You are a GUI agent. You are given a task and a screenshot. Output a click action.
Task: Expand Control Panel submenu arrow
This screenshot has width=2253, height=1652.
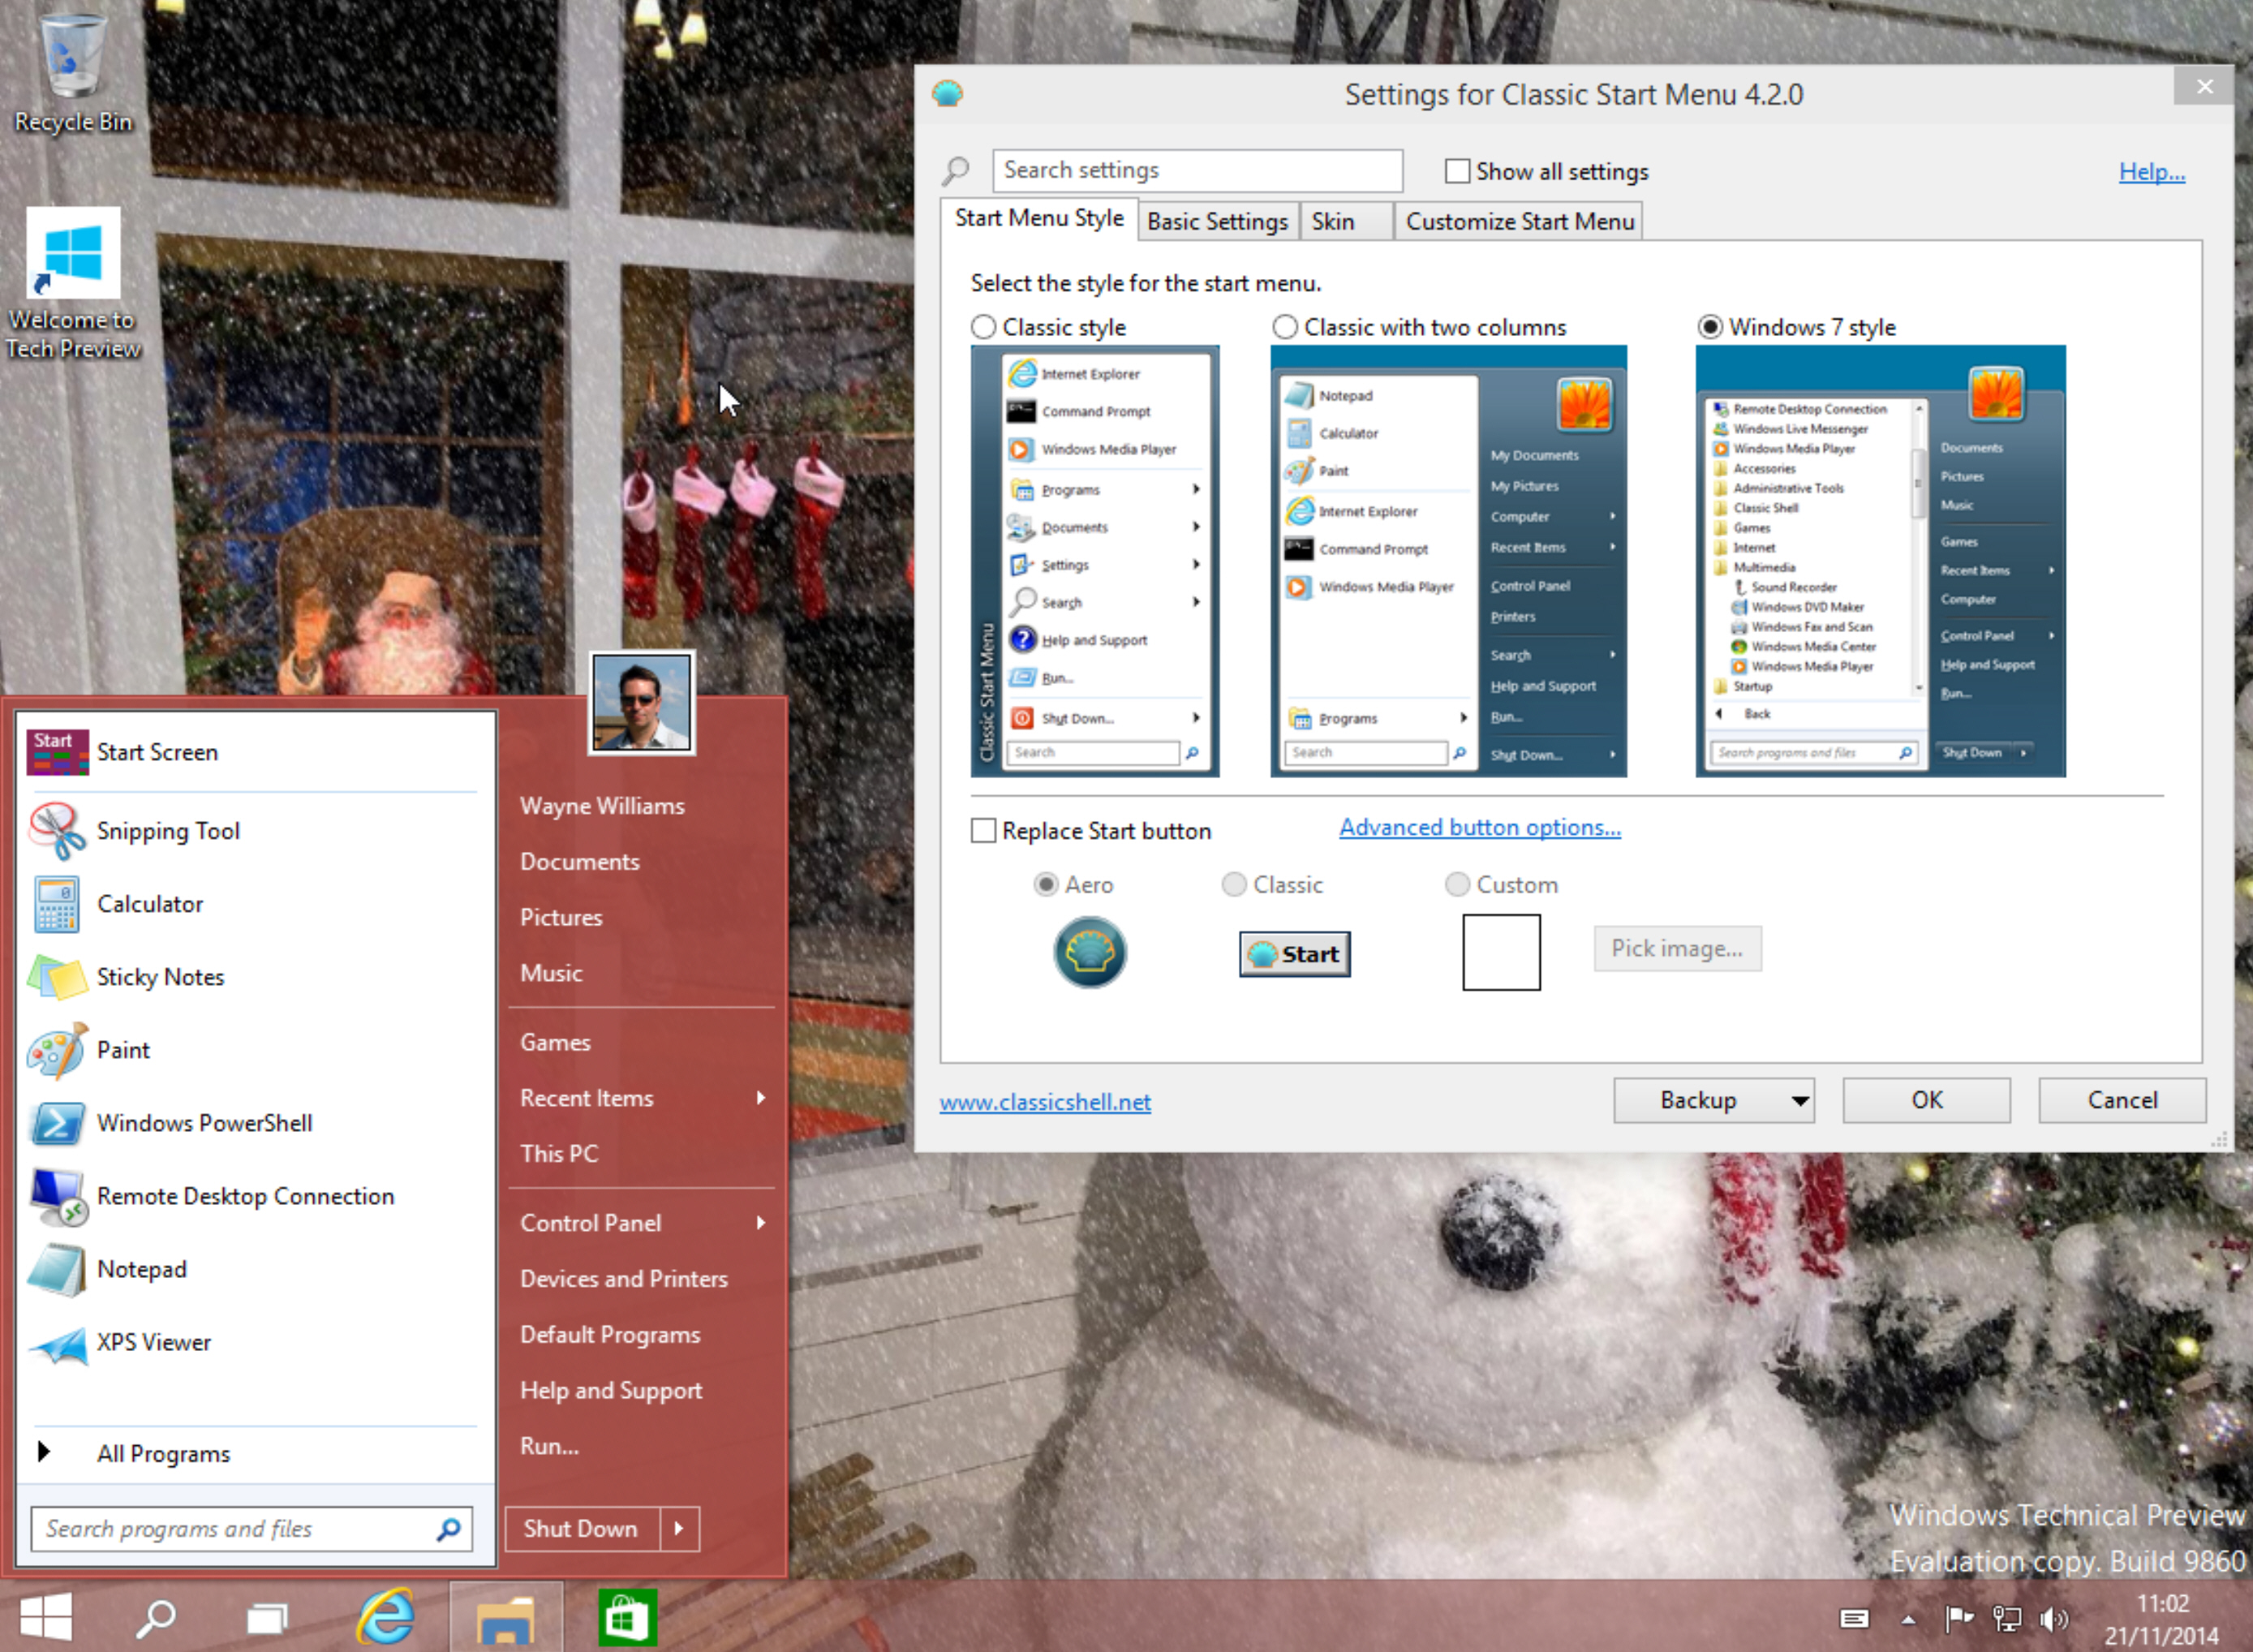click(x=764, y=1221)
